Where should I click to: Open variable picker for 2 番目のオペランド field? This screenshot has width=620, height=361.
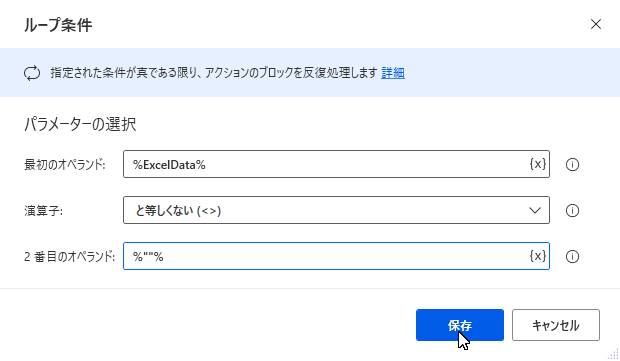pyautogui.click(x=538, y=256)
